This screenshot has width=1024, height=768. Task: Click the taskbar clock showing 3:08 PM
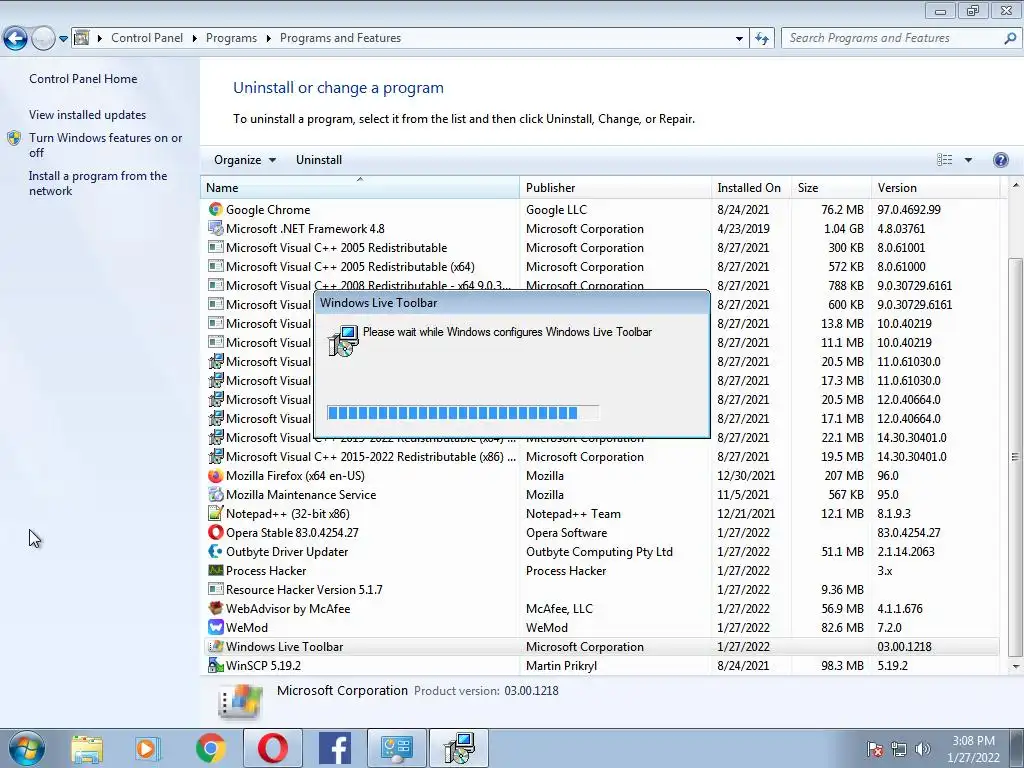tap(973, 749)
